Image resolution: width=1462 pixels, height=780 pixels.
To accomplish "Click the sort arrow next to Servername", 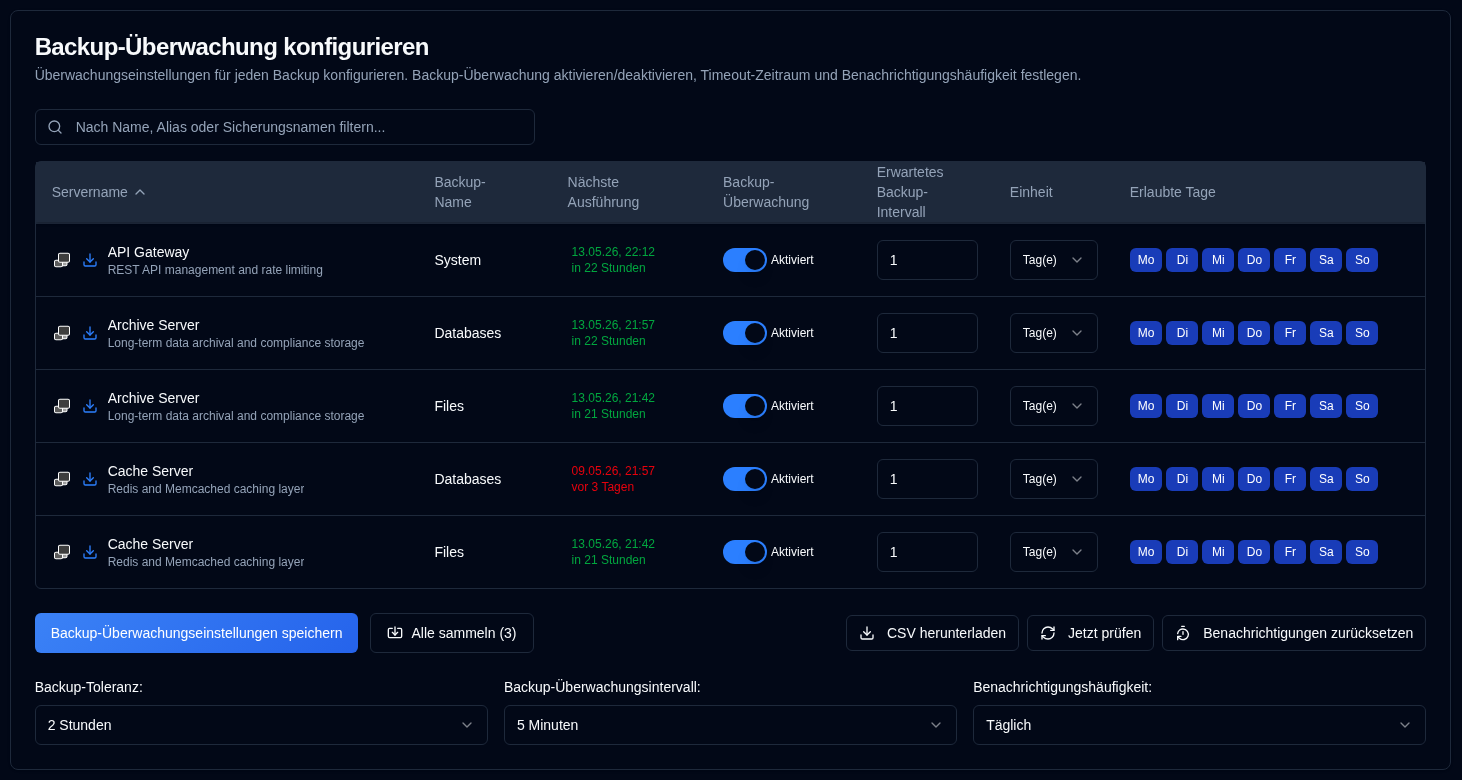I will pyautogui.click(x=140, y=192).
